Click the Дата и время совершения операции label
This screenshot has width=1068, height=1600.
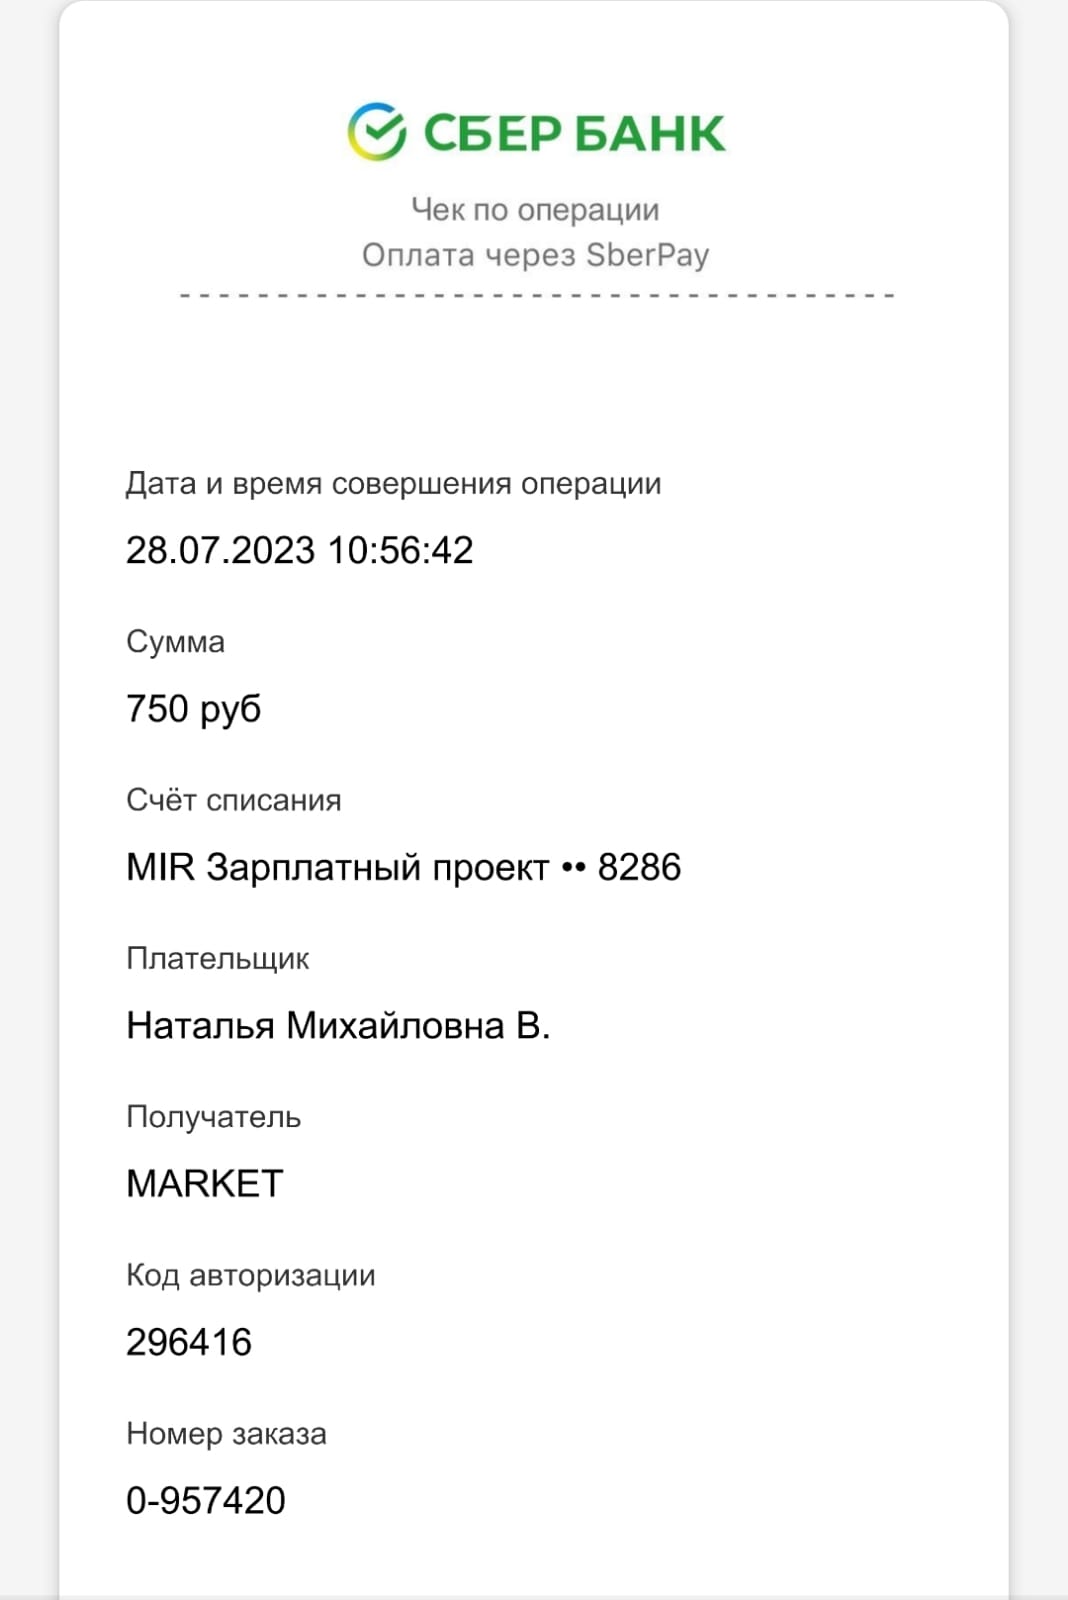click(x=393, y=484)
